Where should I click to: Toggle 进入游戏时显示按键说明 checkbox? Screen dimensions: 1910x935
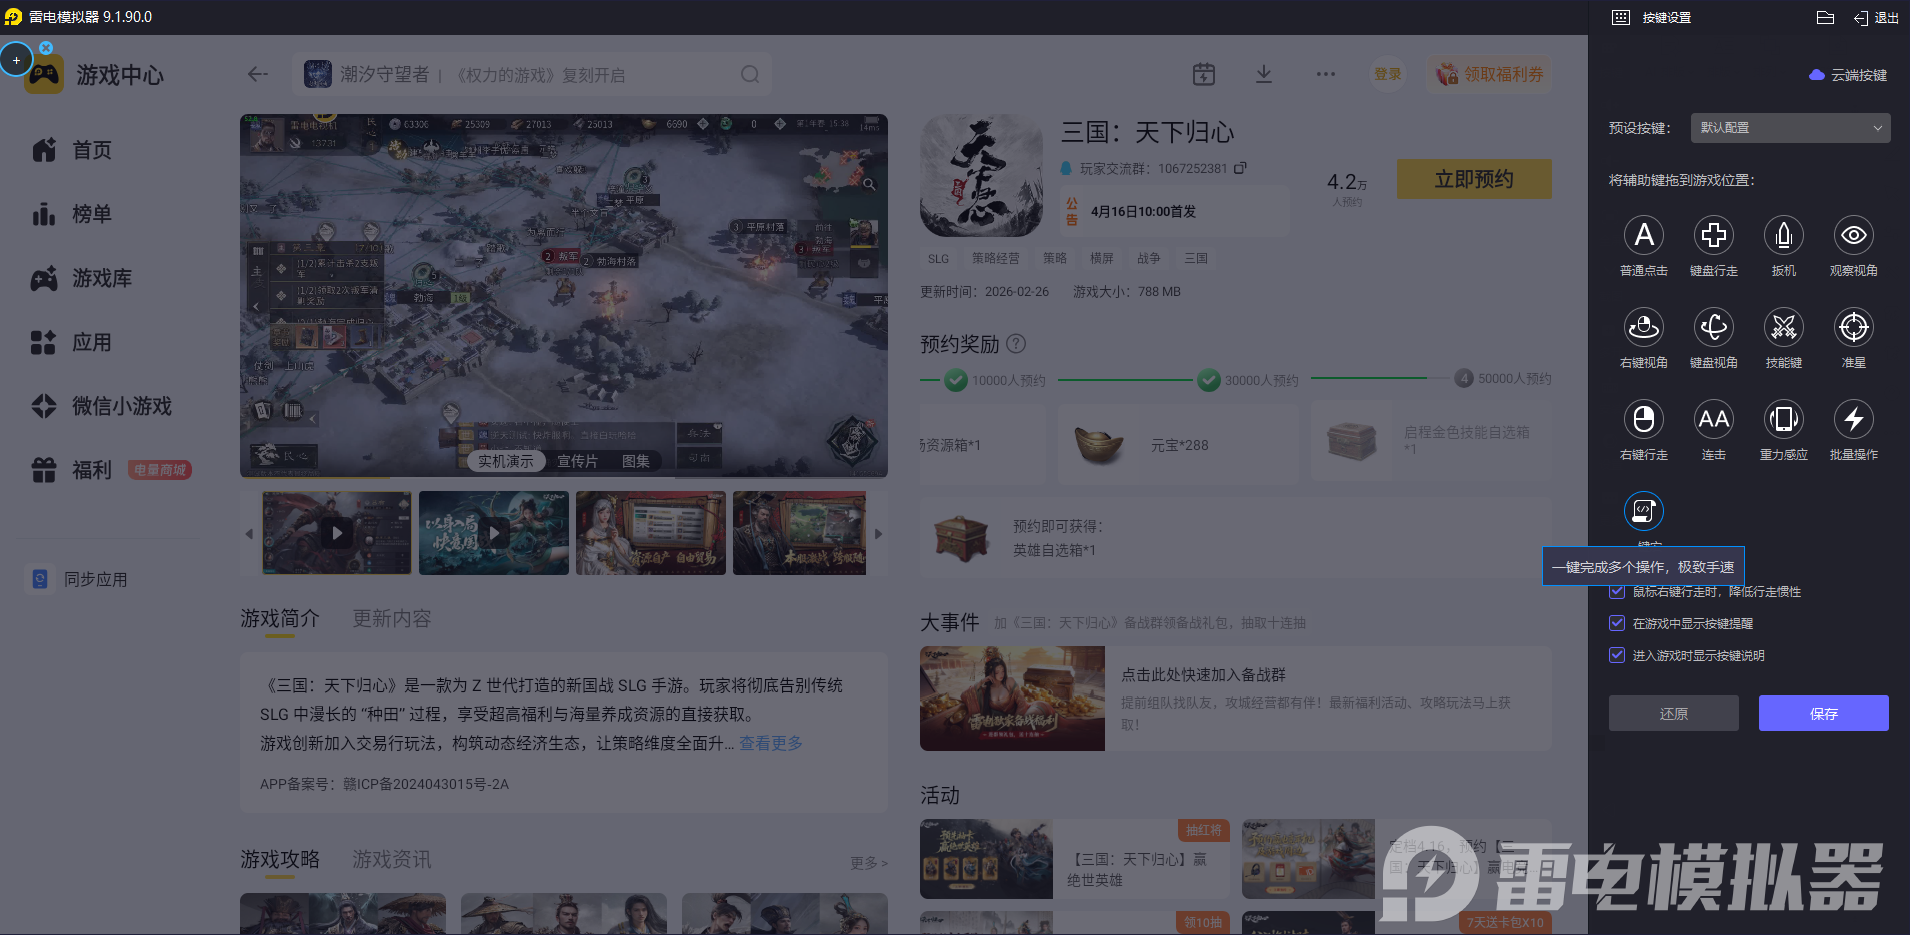pos(1616,655)
